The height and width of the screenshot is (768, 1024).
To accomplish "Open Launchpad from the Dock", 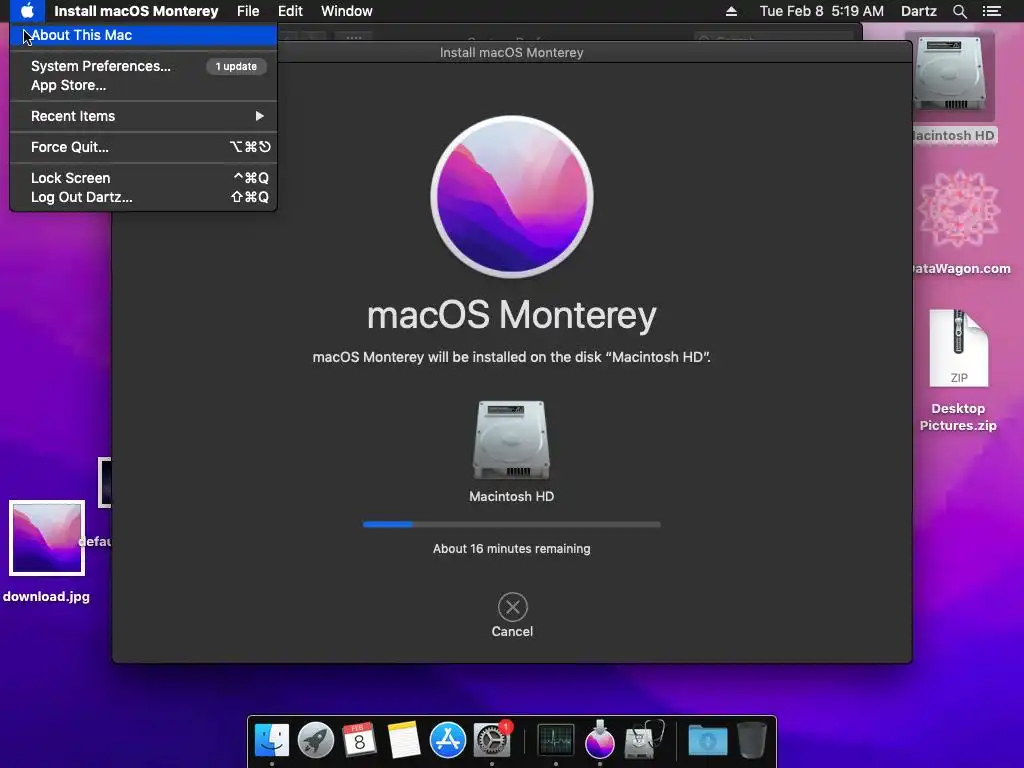I will pos(315,741).
